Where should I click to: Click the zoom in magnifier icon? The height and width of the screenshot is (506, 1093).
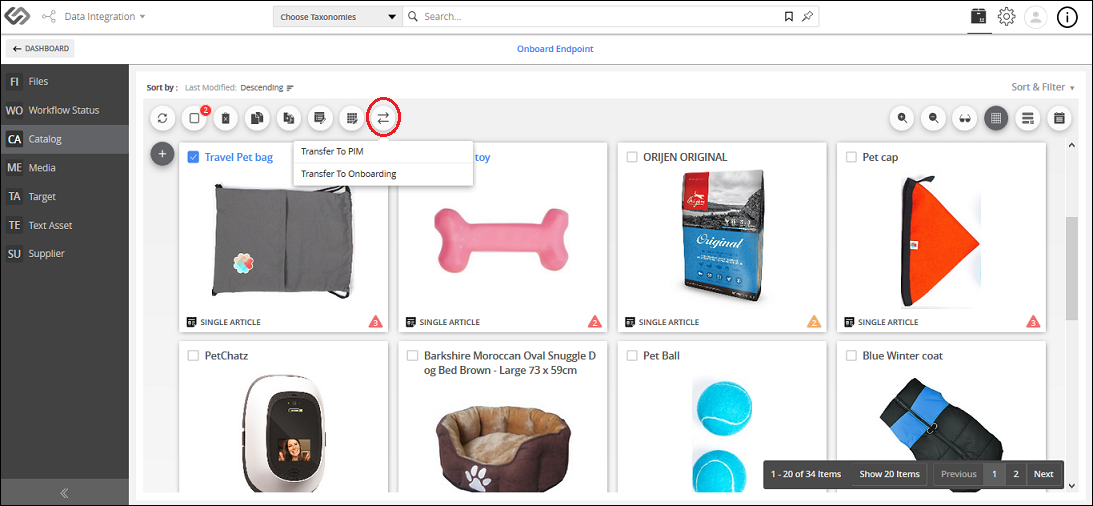(x=902, y=118)
